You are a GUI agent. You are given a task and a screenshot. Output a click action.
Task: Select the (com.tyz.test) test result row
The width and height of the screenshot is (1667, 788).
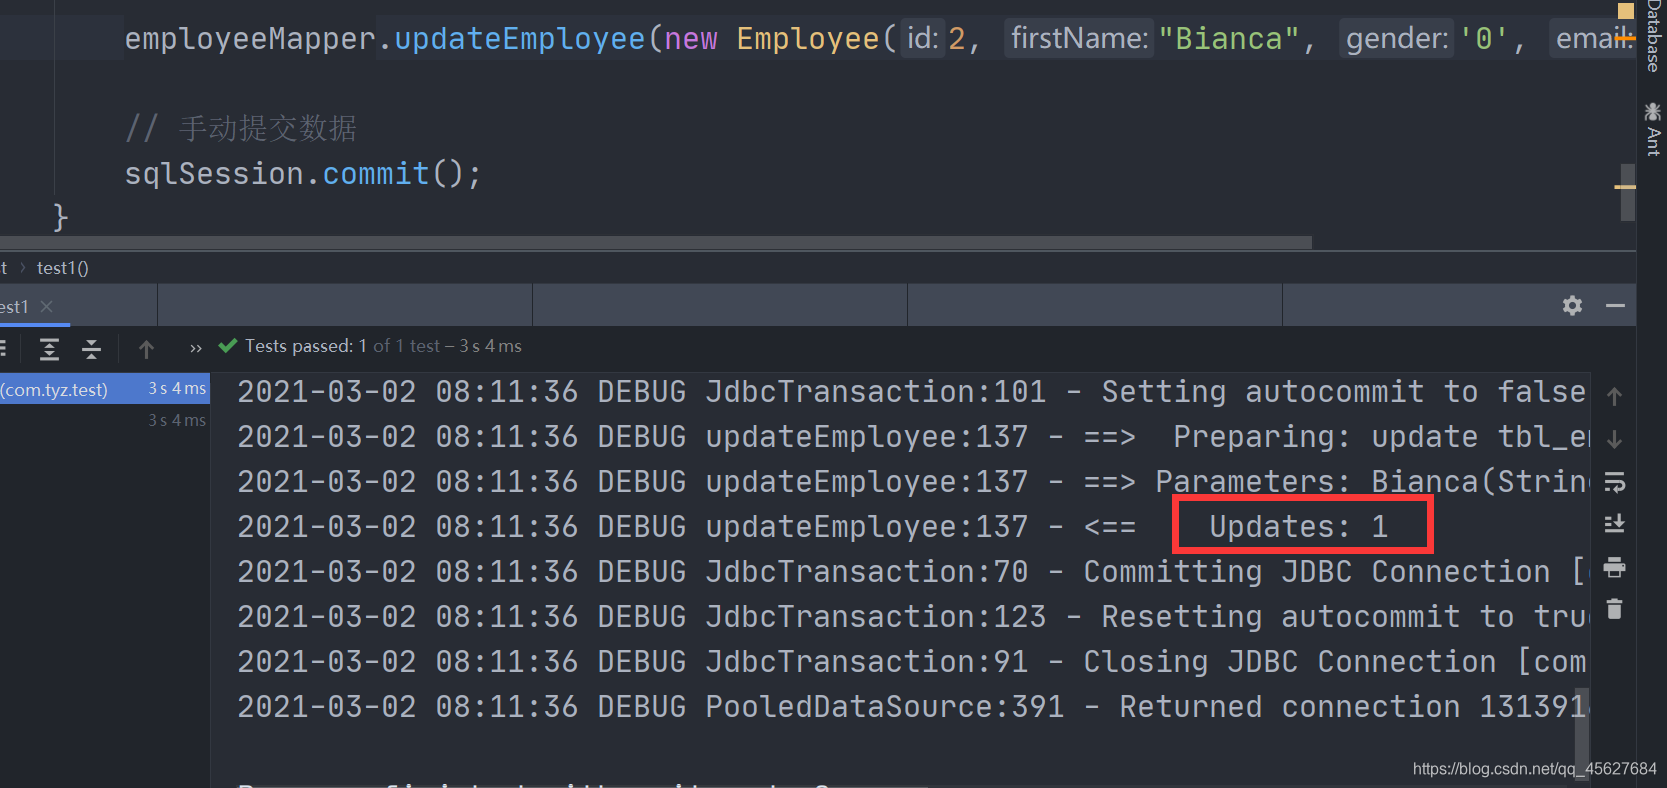pyautogui.click(x=105, y=389)
